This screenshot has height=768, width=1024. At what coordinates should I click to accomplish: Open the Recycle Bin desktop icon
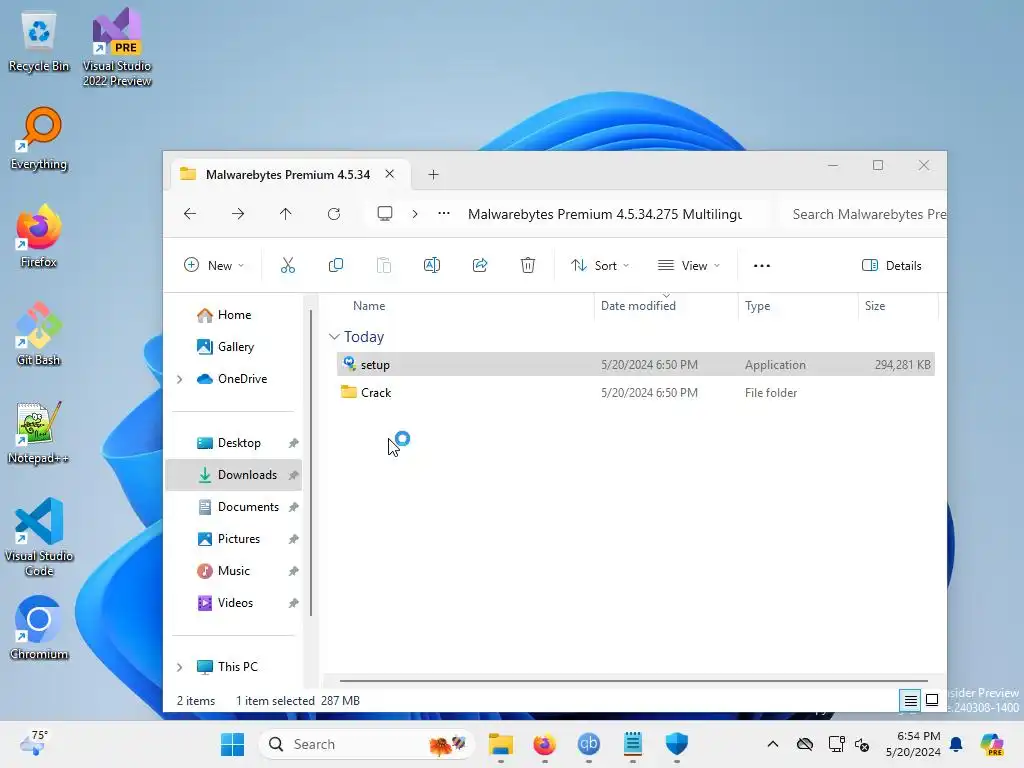coord(39,42)
